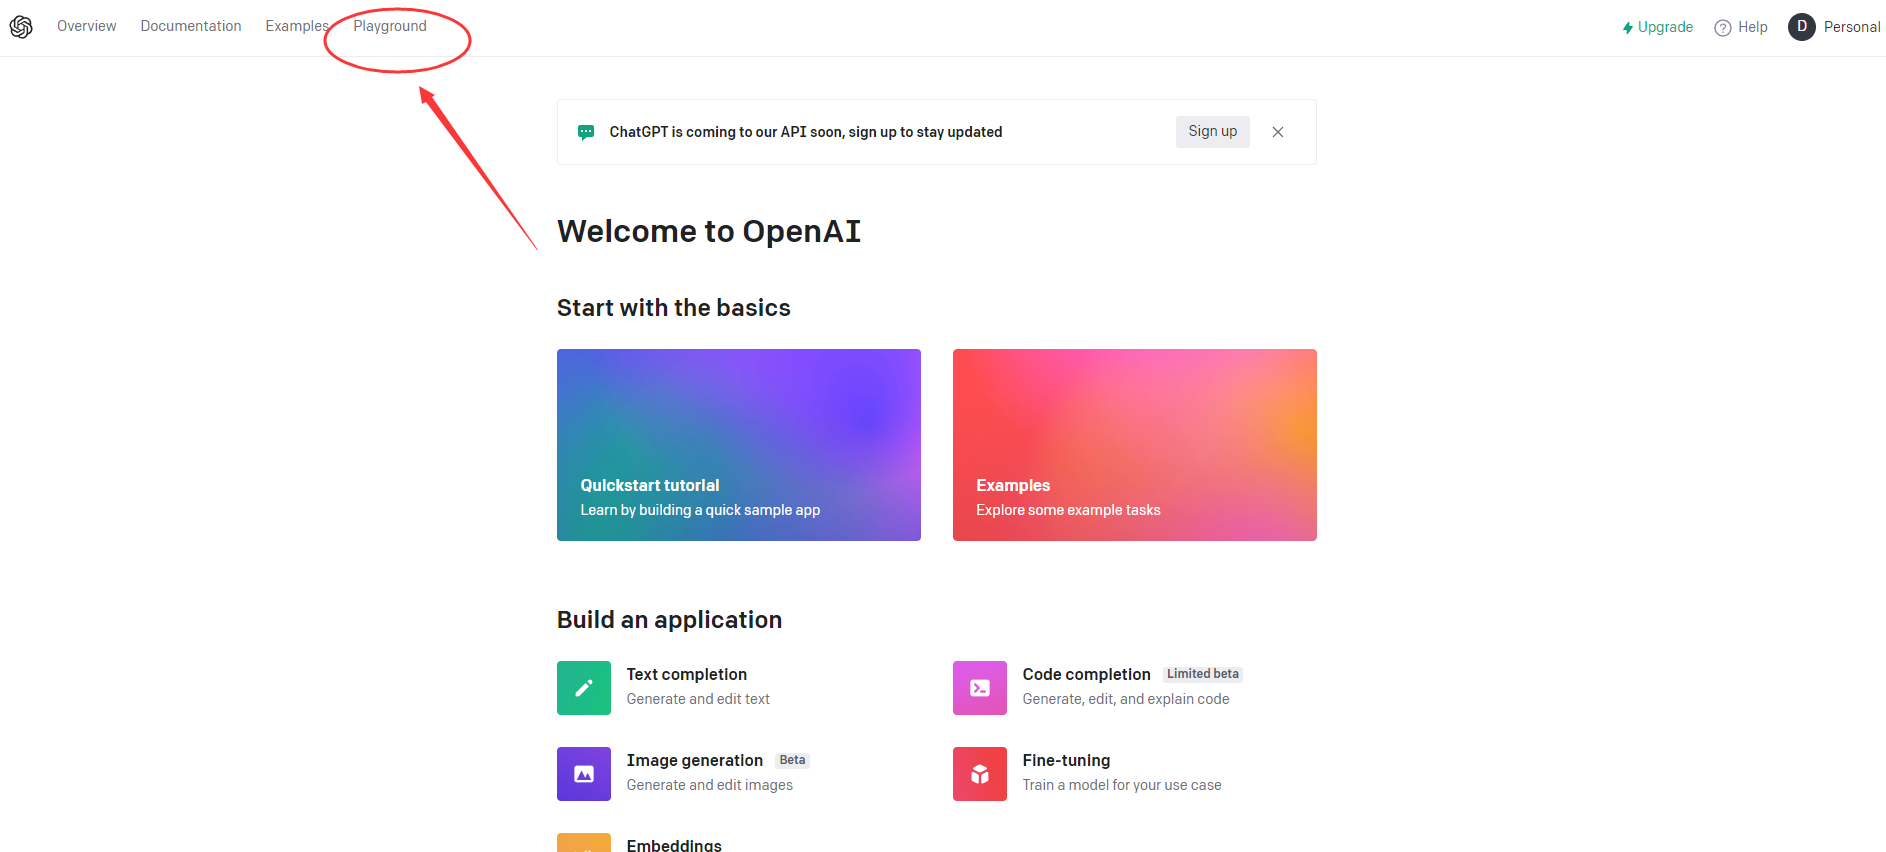Open the Examples gradient card

click(1134, 445)
